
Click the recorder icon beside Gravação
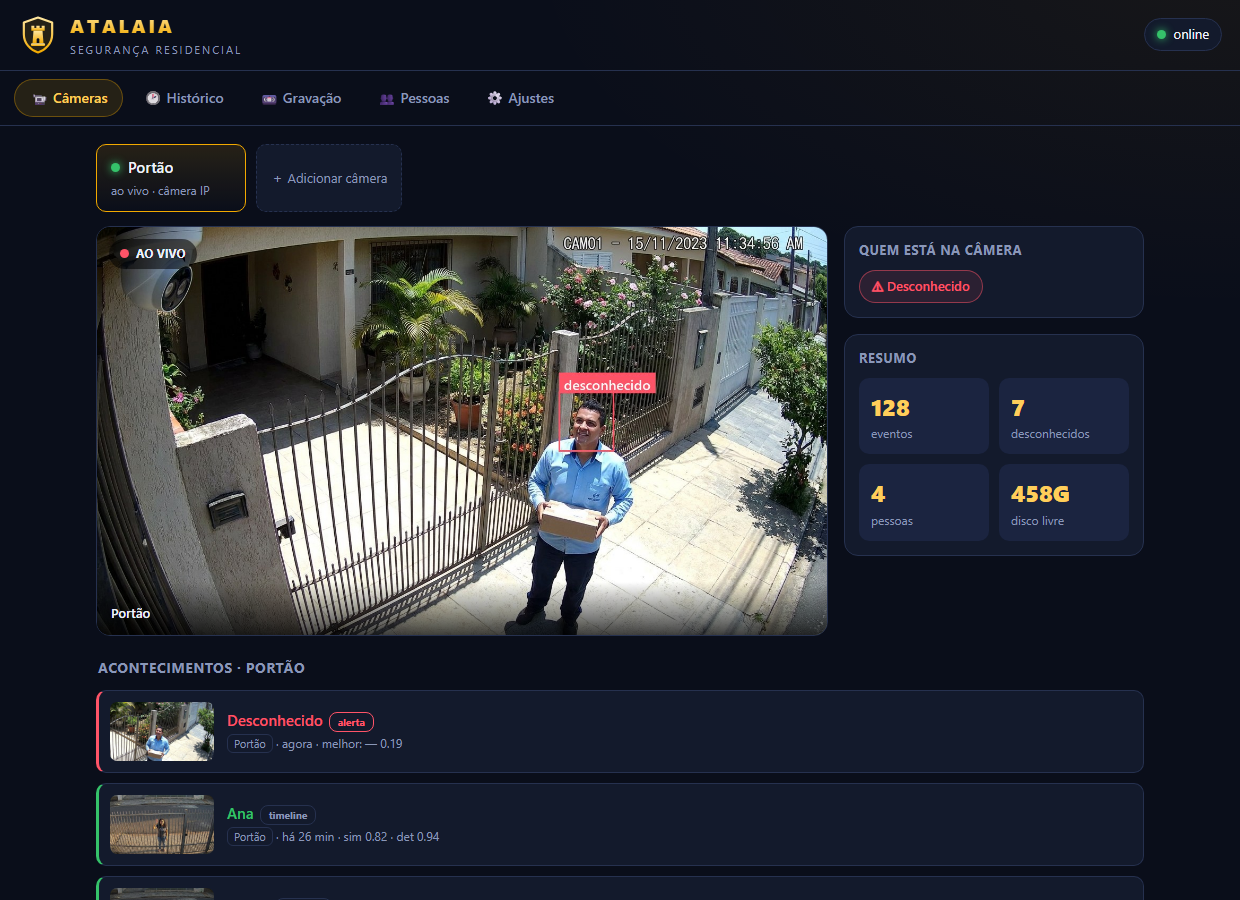(269, 99)
